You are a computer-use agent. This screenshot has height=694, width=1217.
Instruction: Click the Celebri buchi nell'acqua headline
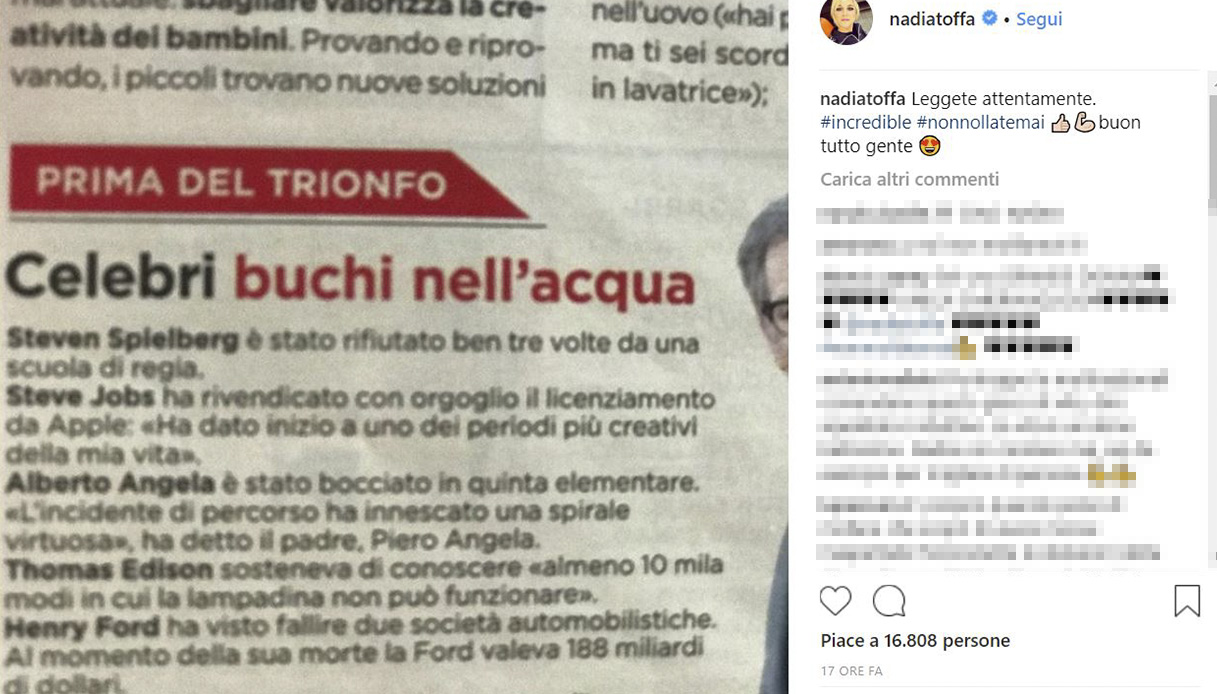(x=350, y=279)
